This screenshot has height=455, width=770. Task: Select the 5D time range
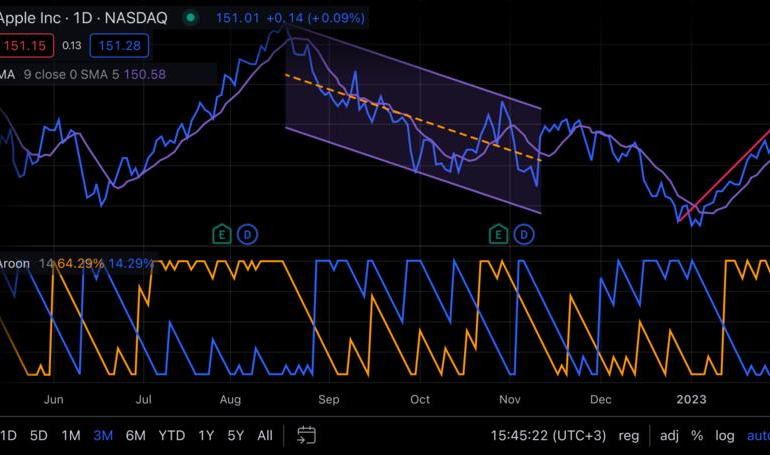click(39, 435)
